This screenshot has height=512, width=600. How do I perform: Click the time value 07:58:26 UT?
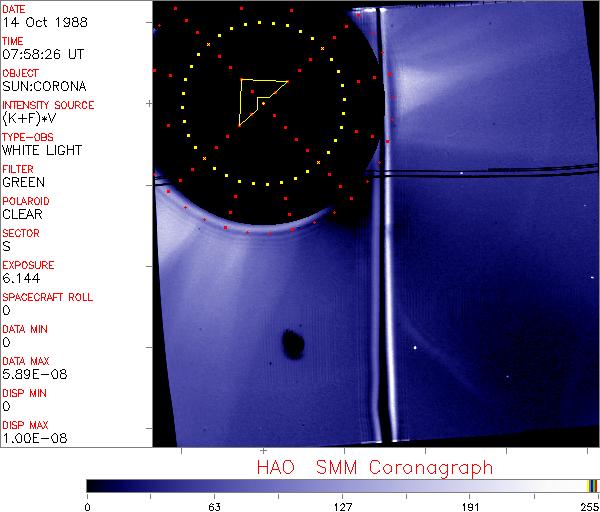40,54
